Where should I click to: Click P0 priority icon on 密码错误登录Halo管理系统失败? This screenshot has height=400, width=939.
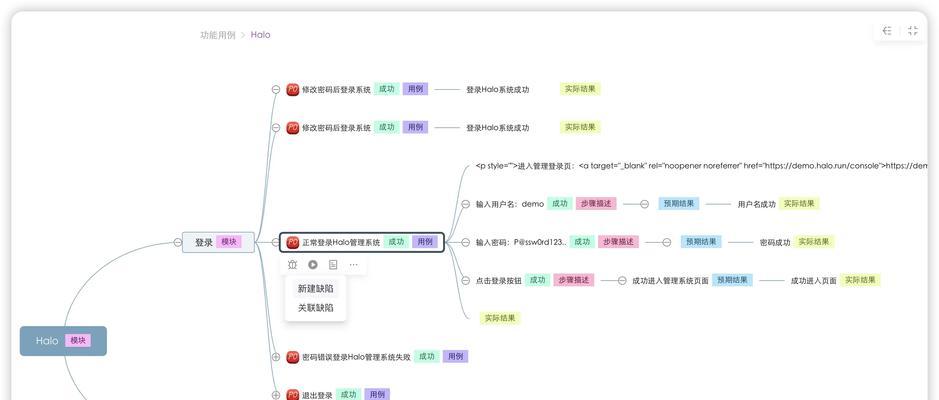293,357
